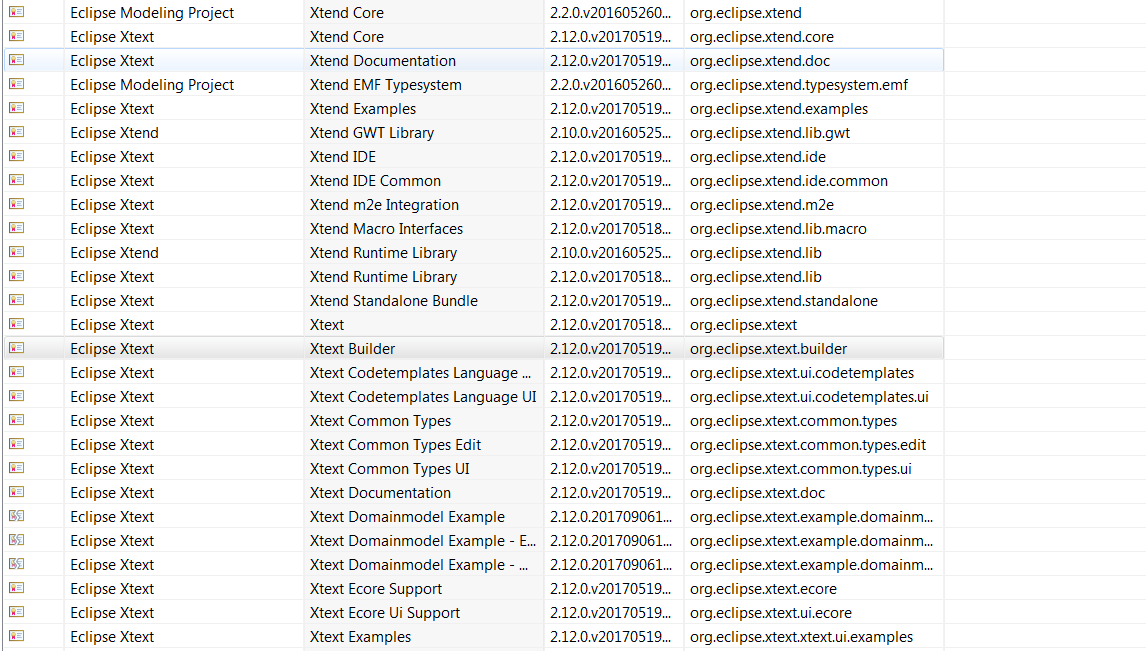This screenshot has height=651, width=1146.
Task: Click the ID "org.eclipse.xtext.doc"
Action: coord(757,494)
